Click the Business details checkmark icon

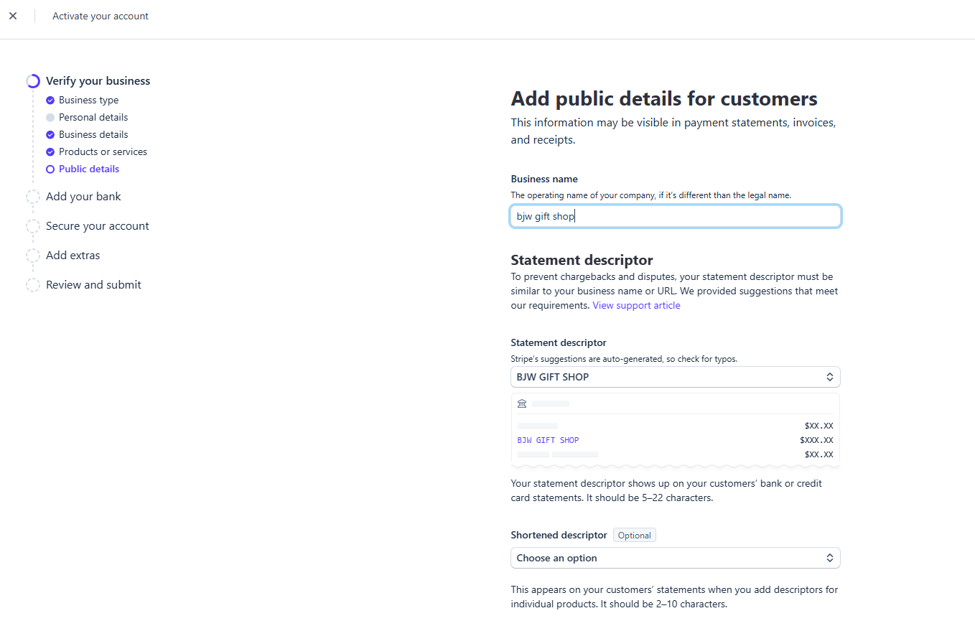click(50, 135)
